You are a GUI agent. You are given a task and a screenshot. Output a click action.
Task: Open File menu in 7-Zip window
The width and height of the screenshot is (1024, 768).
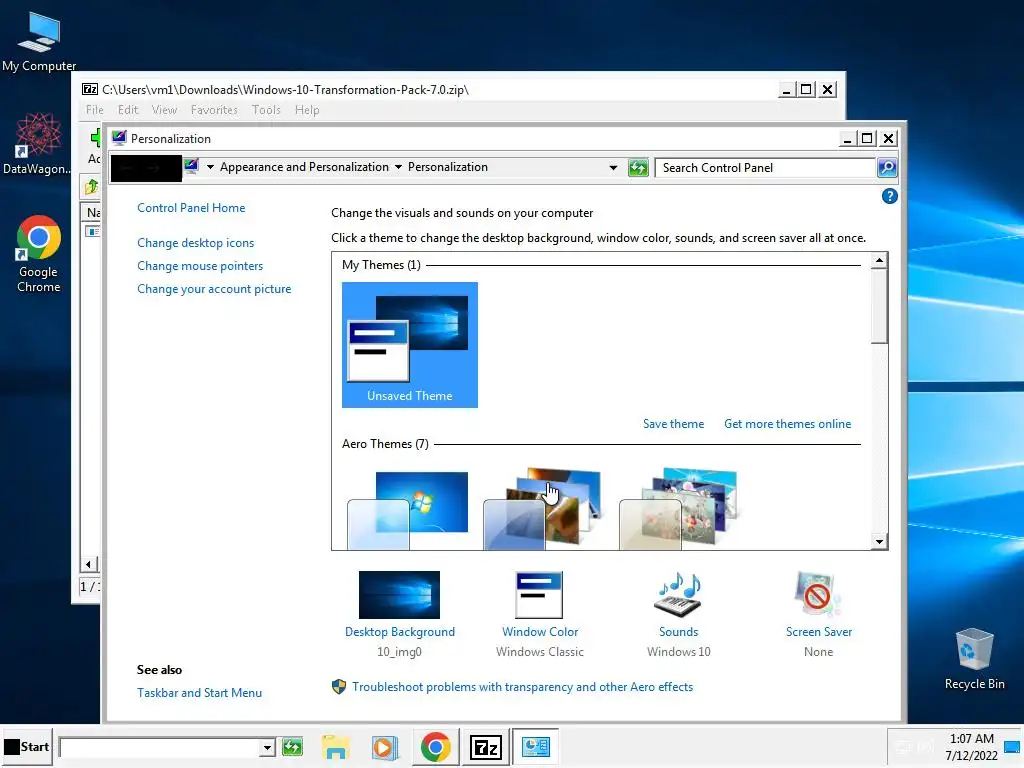tap(95, 110)
